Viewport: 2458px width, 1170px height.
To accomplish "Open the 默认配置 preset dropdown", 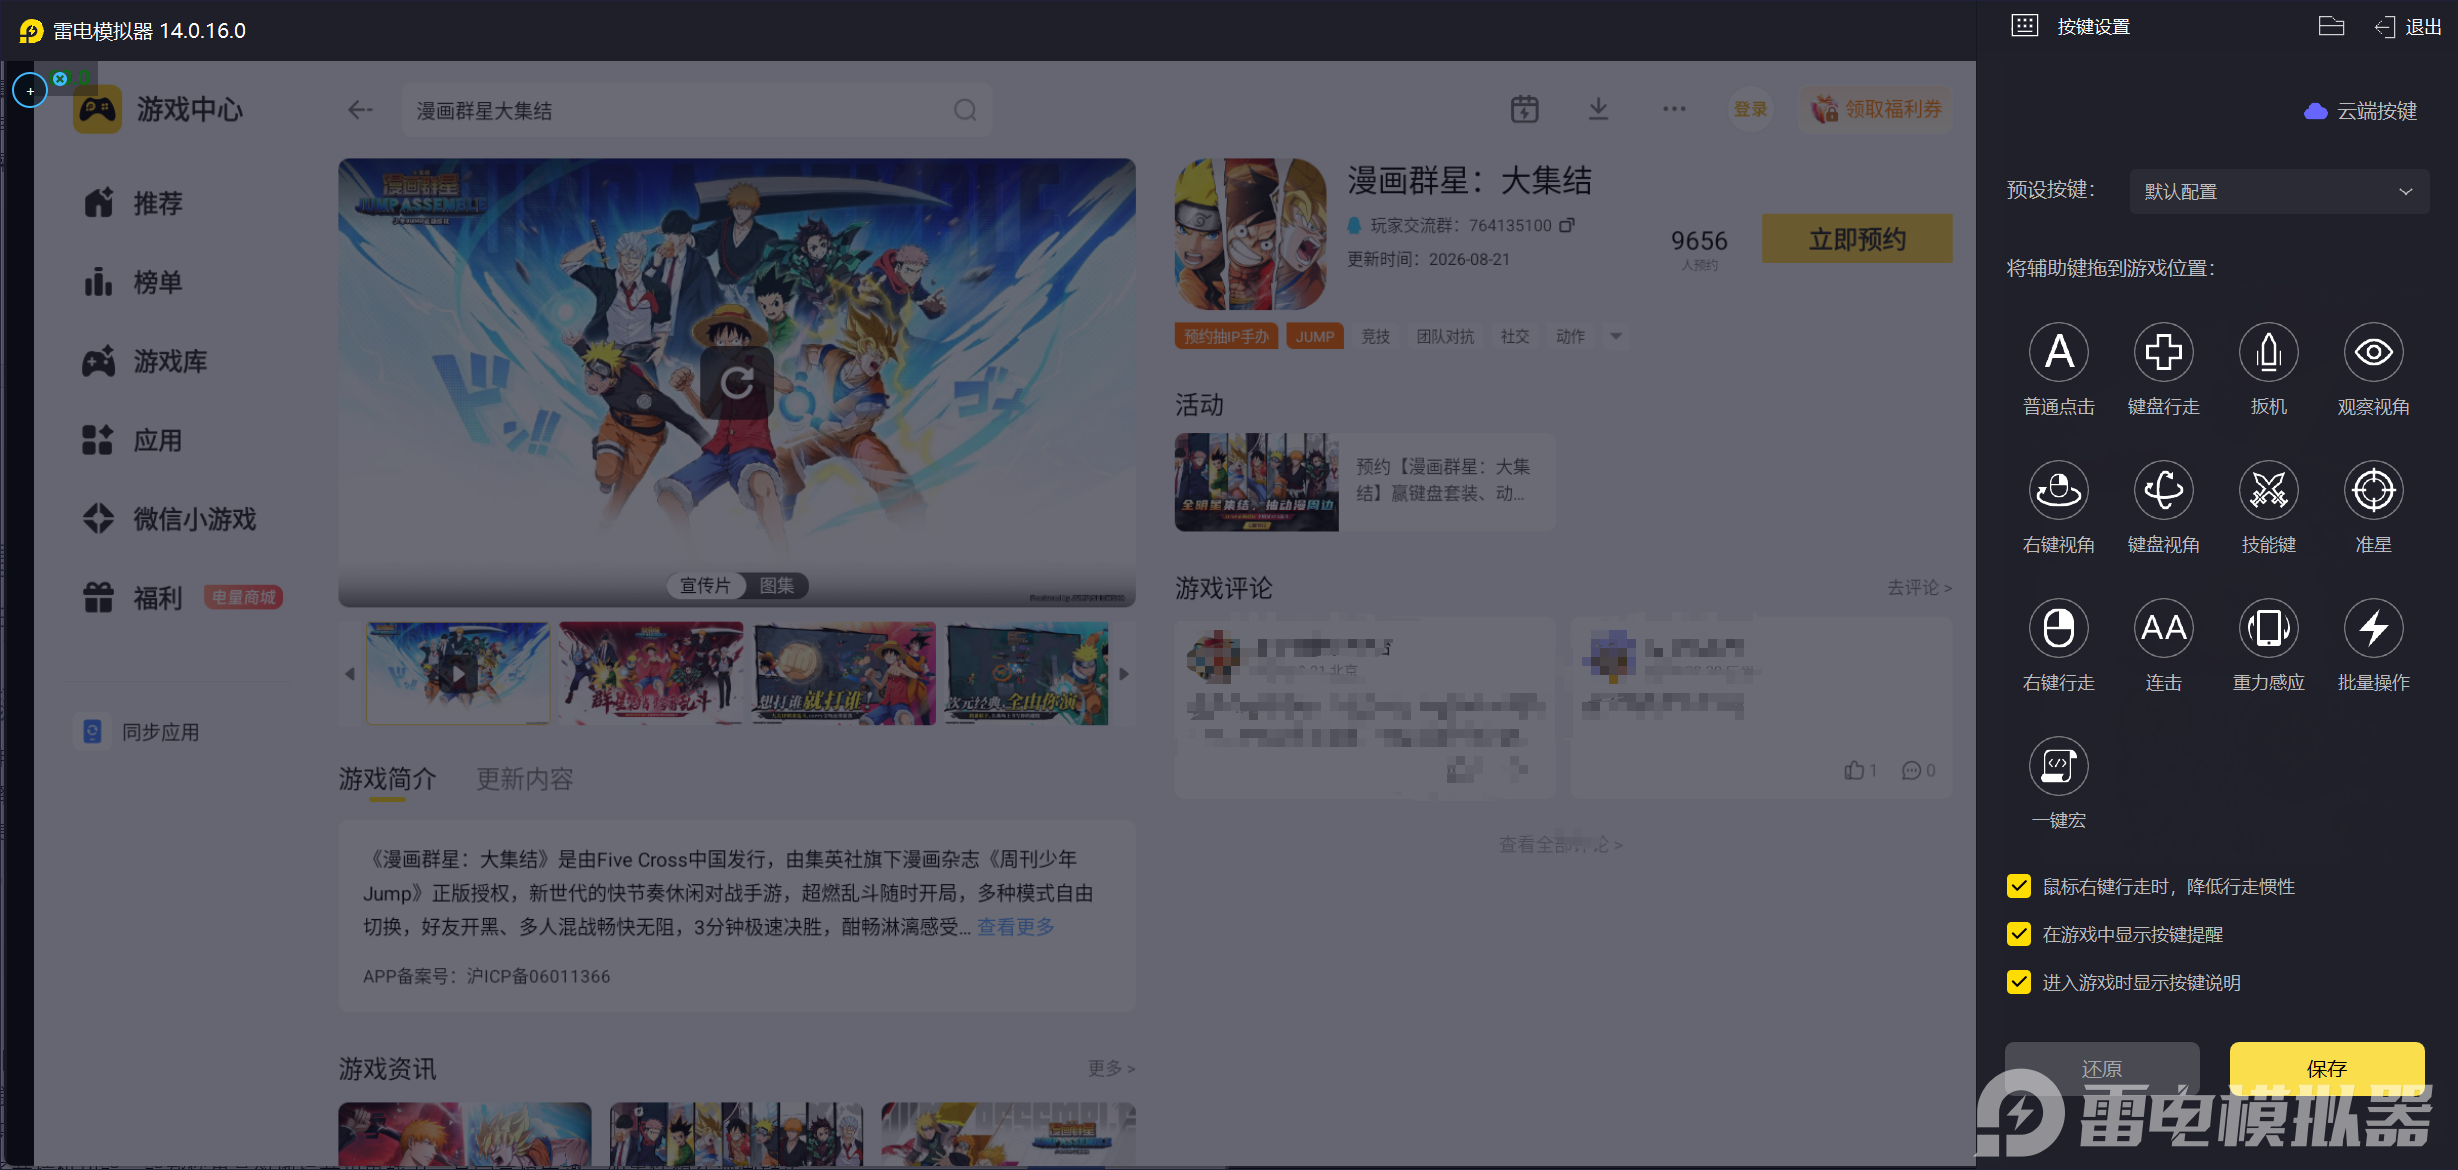I will (x=2279, y=191).
